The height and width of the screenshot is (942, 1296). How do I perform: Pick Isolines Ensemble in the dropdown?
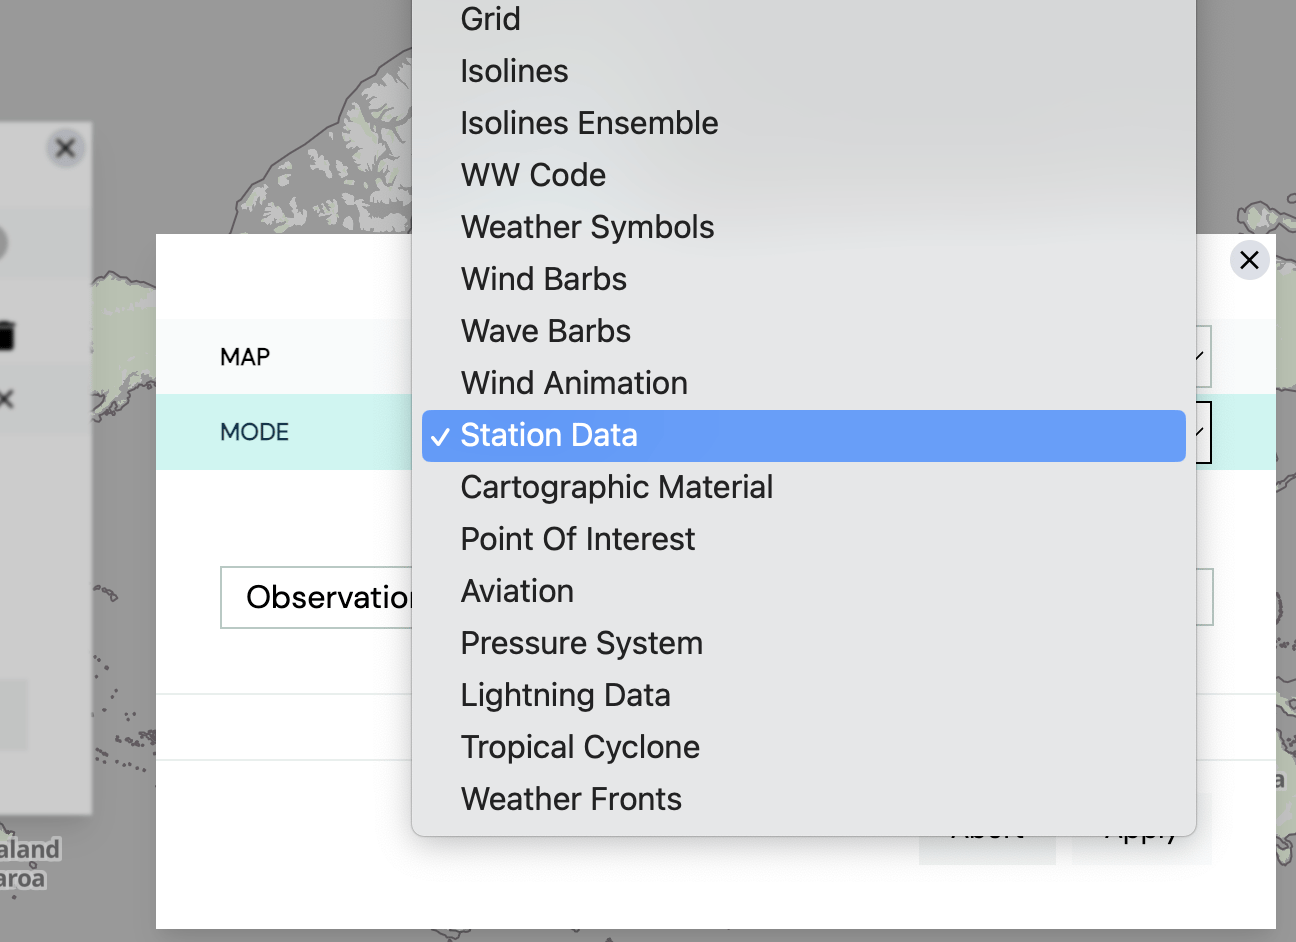pos(589,123)
